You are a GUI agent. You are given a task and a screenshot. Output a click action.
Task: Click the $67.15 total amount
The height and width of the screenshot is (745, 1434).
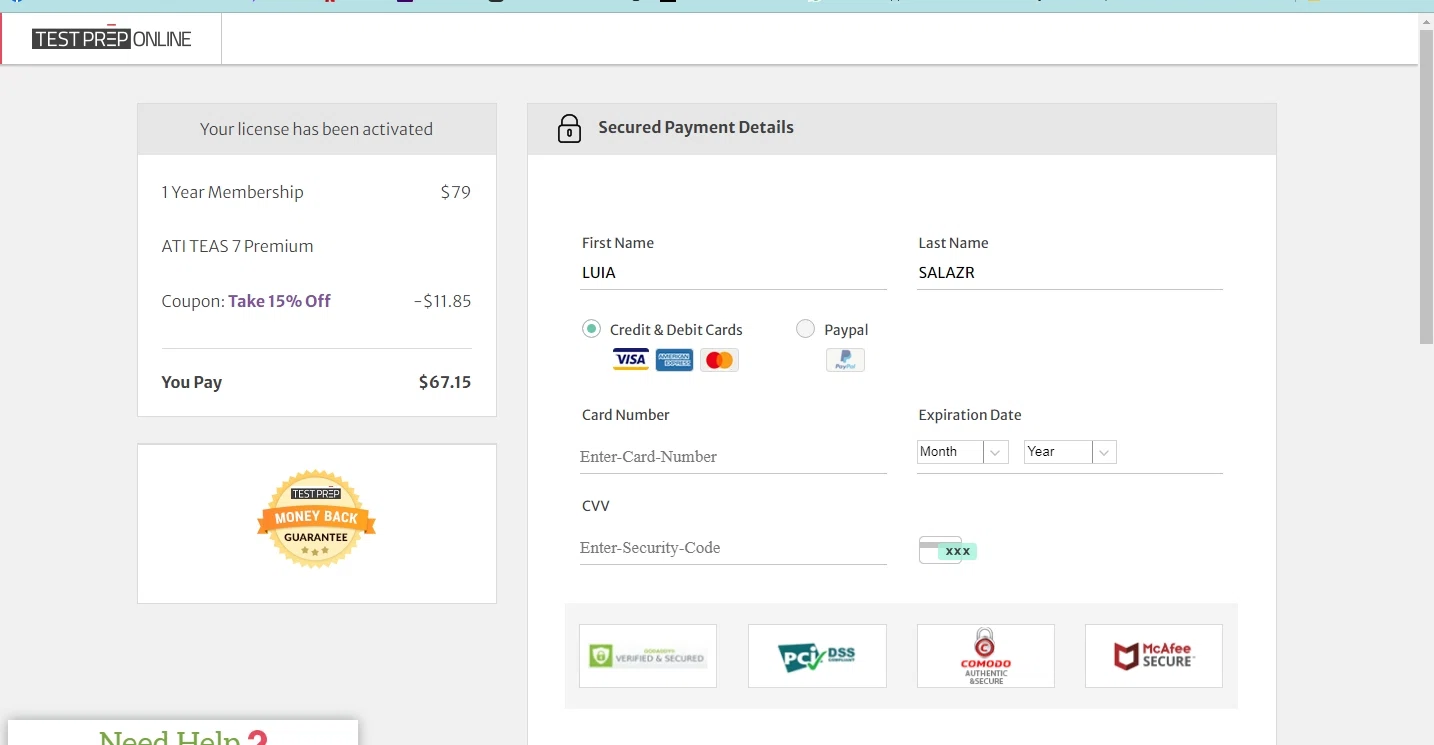[445, 382]
